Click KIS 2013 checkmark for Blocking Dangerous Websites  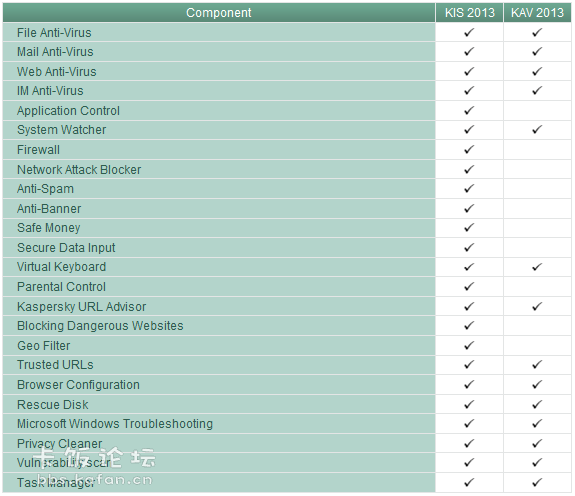[x=469, y=326]
